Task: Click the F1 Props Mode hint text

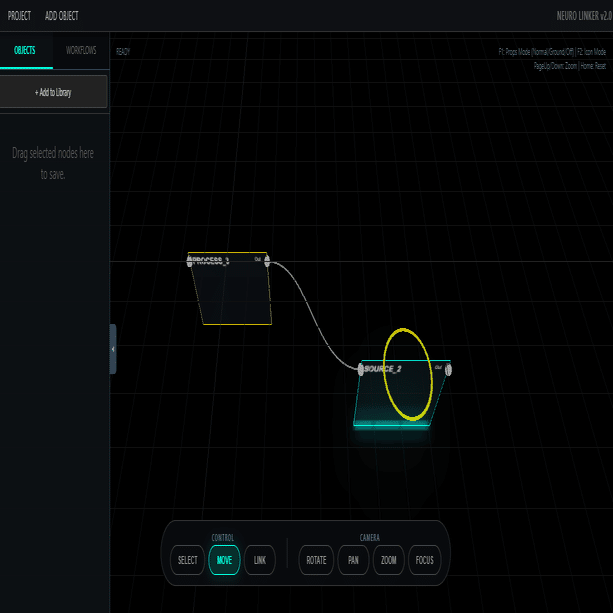Action: pyautogui.click(x=552, y=52)
